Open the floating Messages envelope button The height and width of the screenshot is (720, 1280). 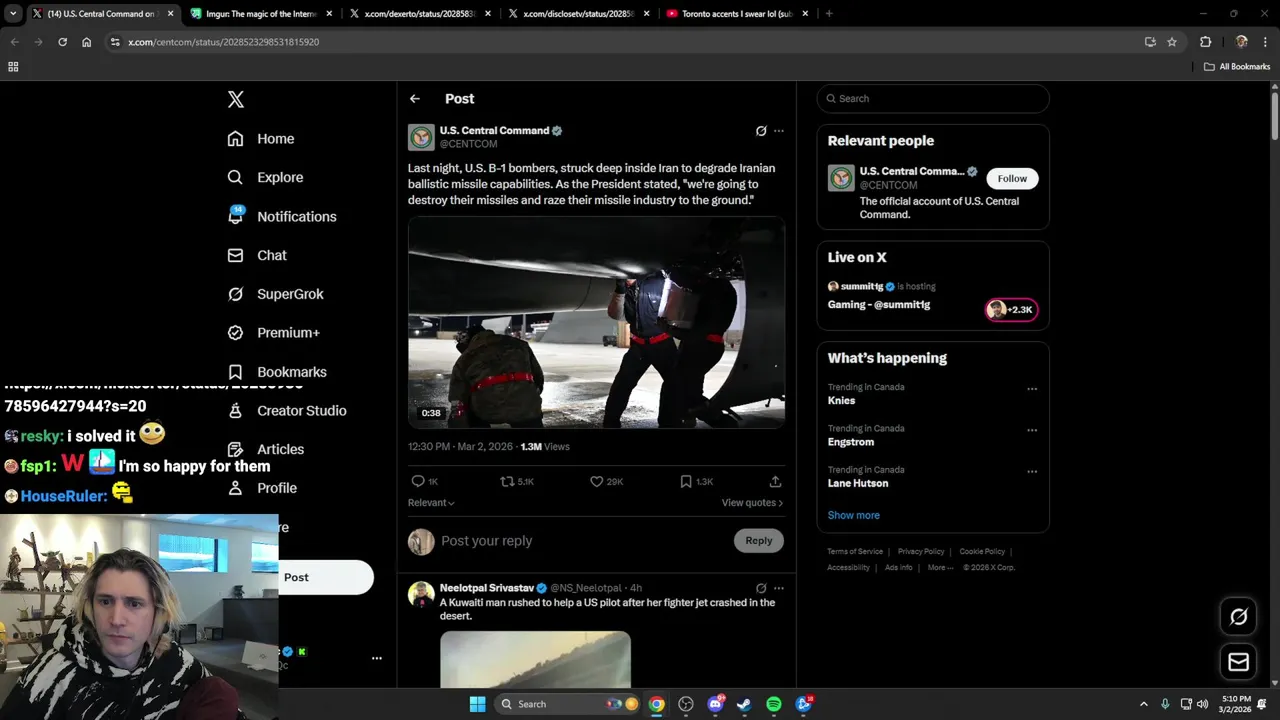[1238, 662]
